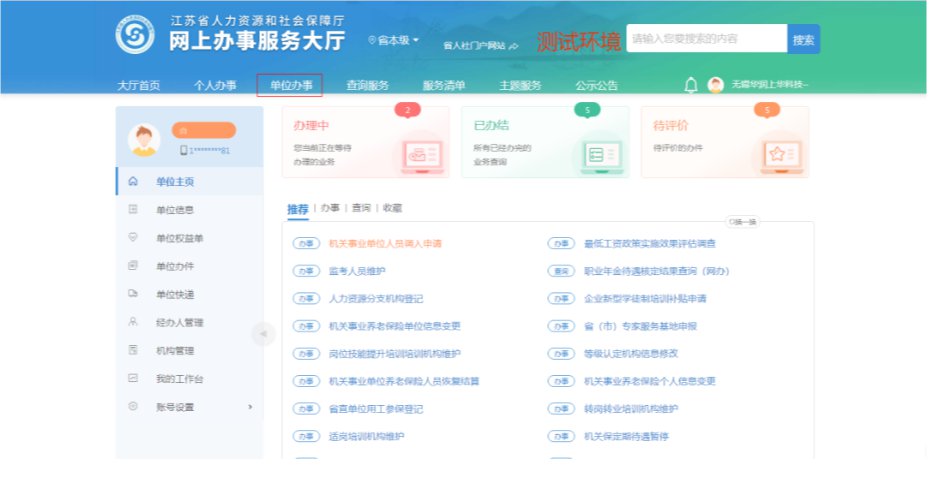This screenshot has height=484, width=930.
Task: Switch to the 查询 tab
Action: pos(360,208)
